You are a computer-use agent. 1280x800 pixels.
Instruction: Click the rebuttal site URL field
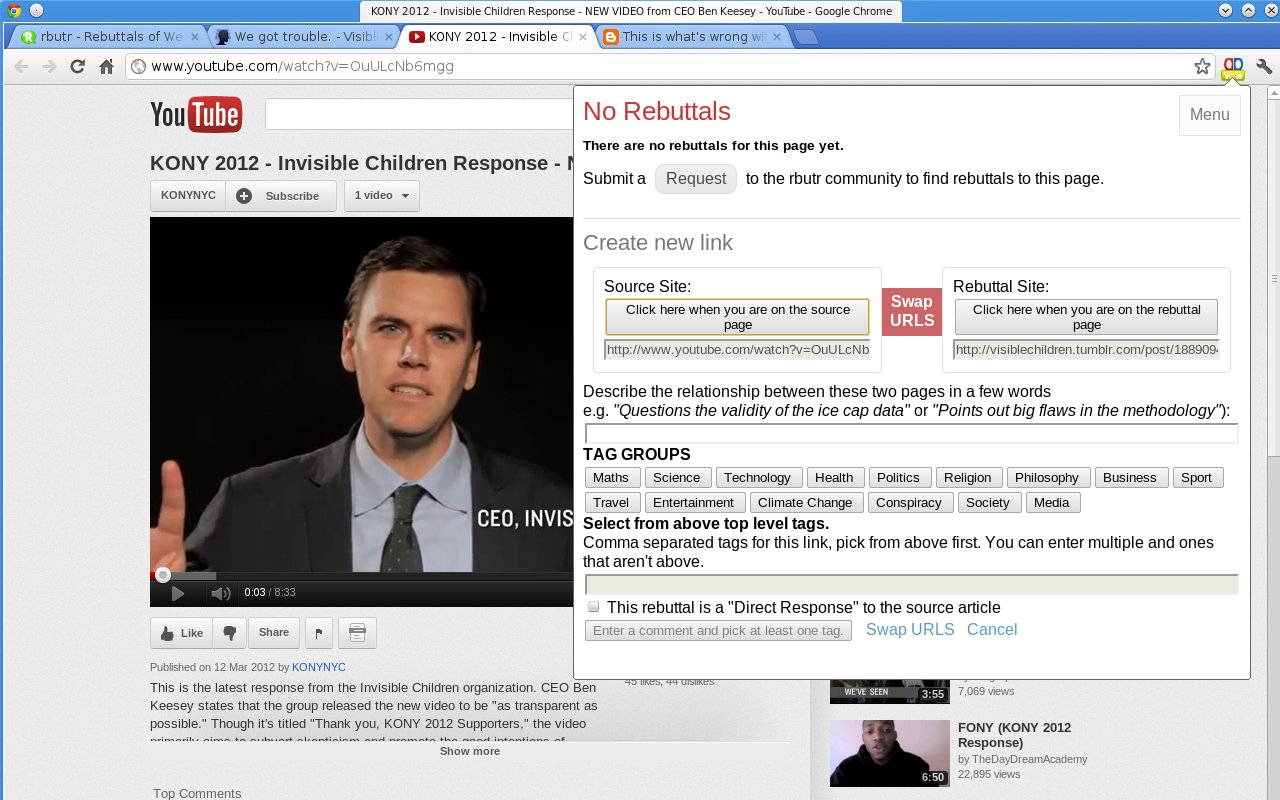[1086, 350]
